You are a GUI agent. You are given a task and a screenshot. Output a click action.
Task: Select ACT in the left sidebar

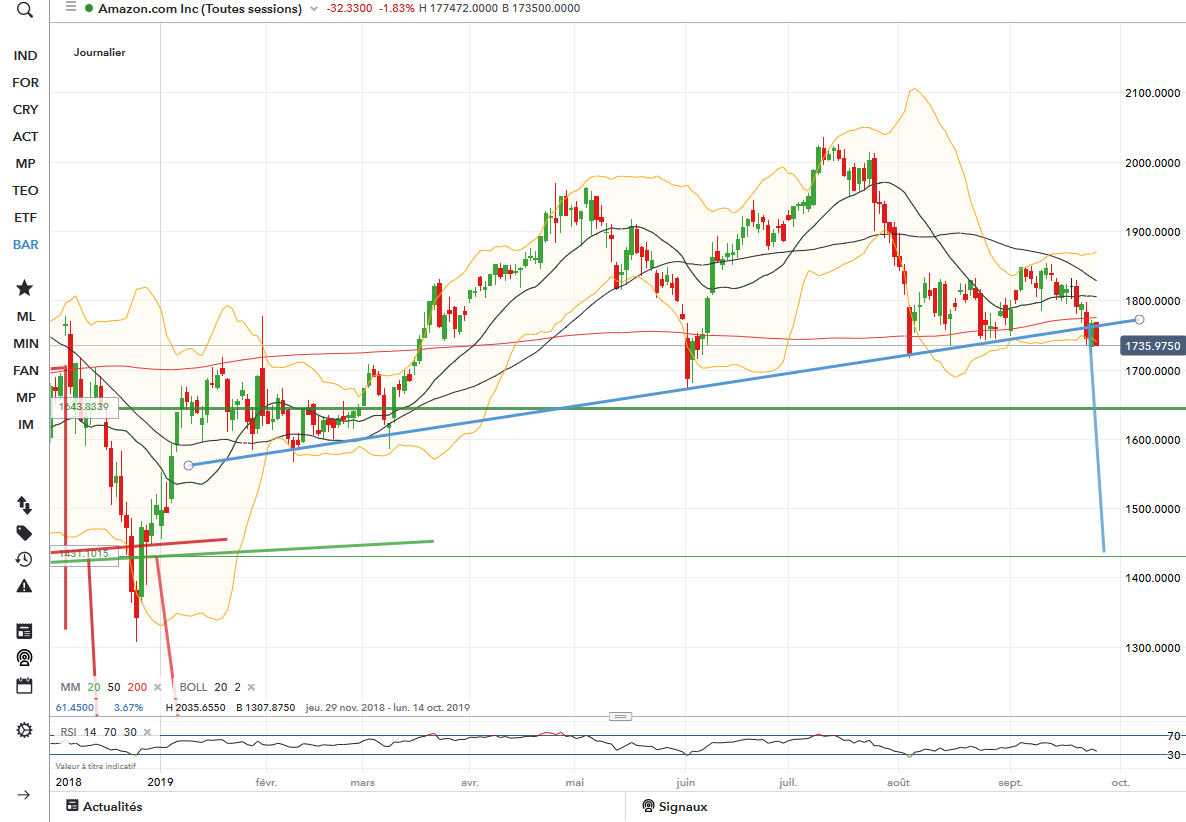pyautogui.click(x=25, y=137)
